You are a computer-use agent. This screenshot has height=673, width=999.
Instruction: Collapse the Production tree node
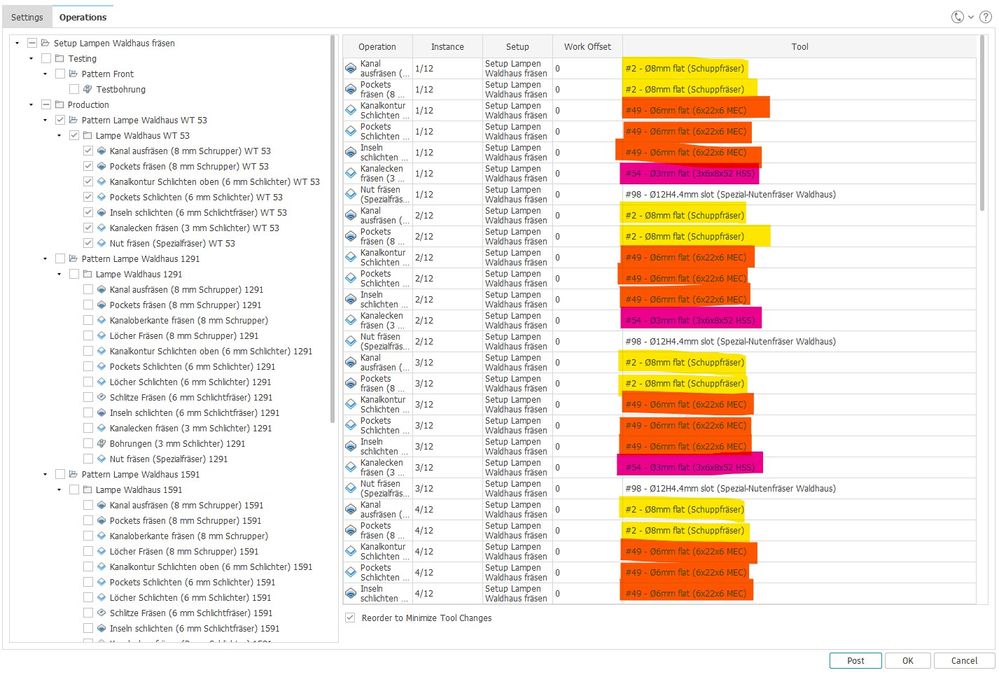coord(31,105)
